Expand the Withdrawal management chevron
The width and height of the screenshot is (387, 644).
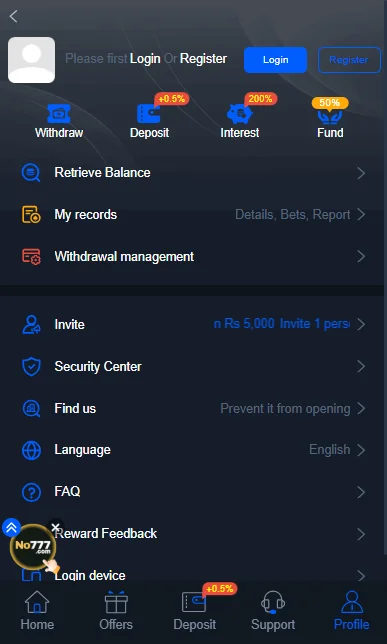click(361, 256)
